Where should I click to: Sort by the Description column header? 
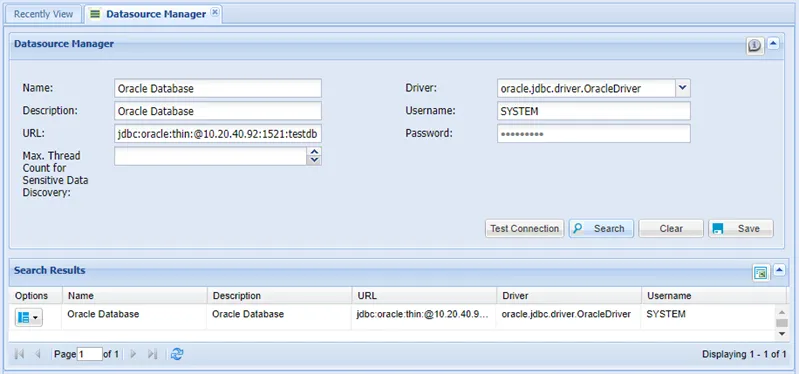click(x=279, y=296)
